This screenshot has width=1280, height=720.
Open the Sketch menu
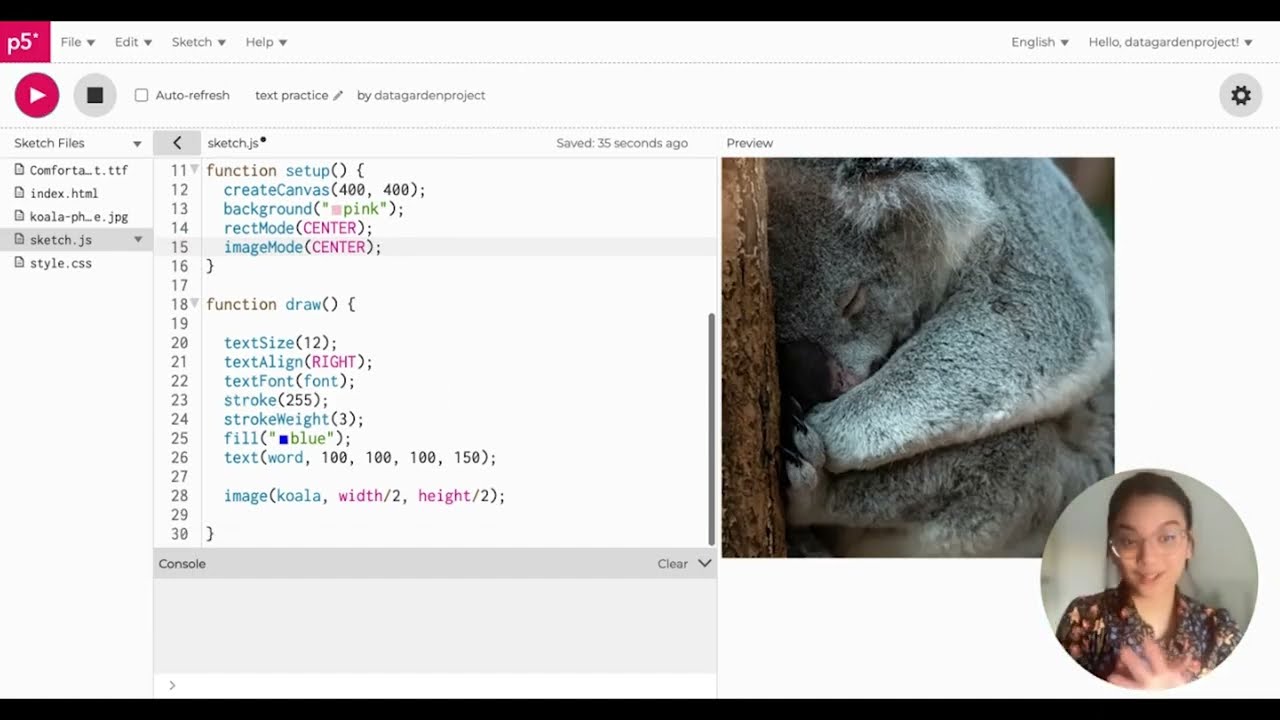199,42
